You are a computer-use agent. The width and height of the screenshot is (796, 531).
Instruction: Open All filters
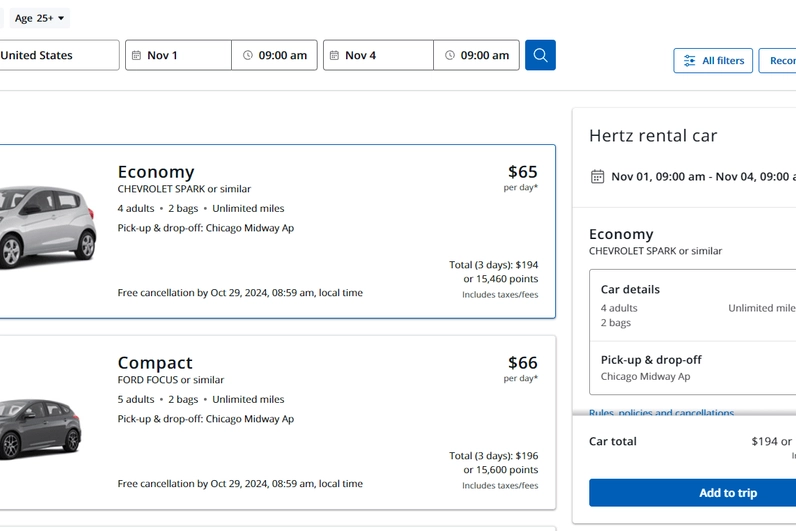point(713,61)
